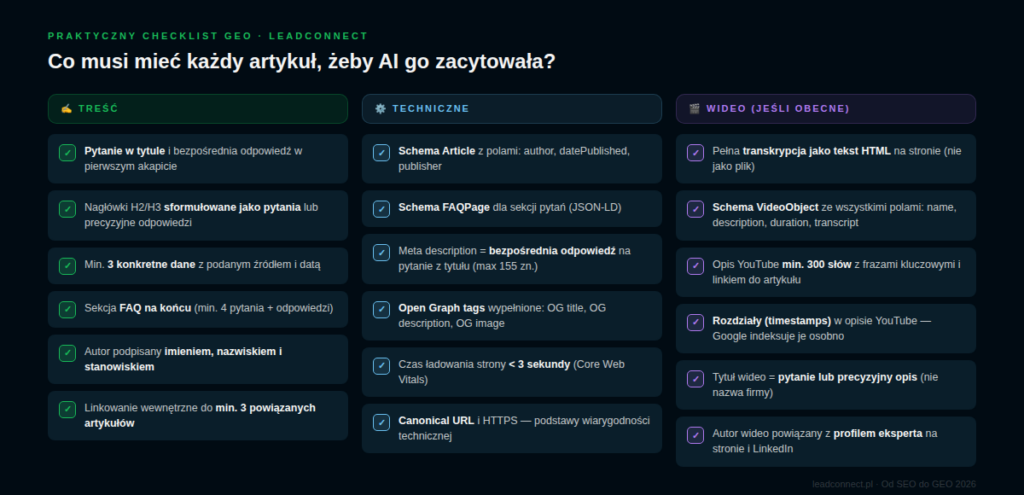The width and height of the screenshot is (1024, 495).
Task: Uncheck the 'Nagłówki H2/H3' checkbox
Action: tap(67, 209)
